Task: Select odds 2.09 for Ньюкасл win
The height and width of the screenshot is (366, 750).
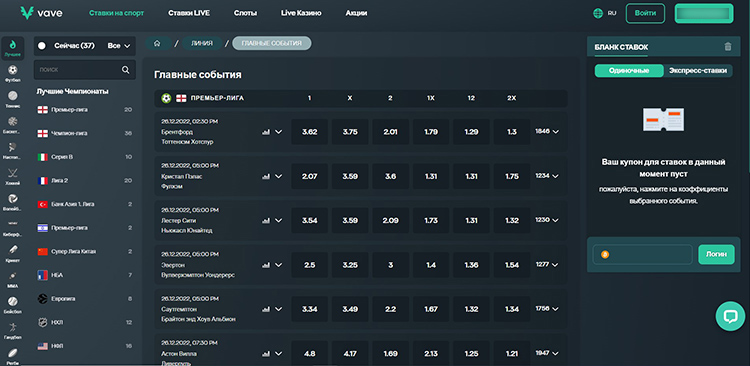Action: [390, 221]
